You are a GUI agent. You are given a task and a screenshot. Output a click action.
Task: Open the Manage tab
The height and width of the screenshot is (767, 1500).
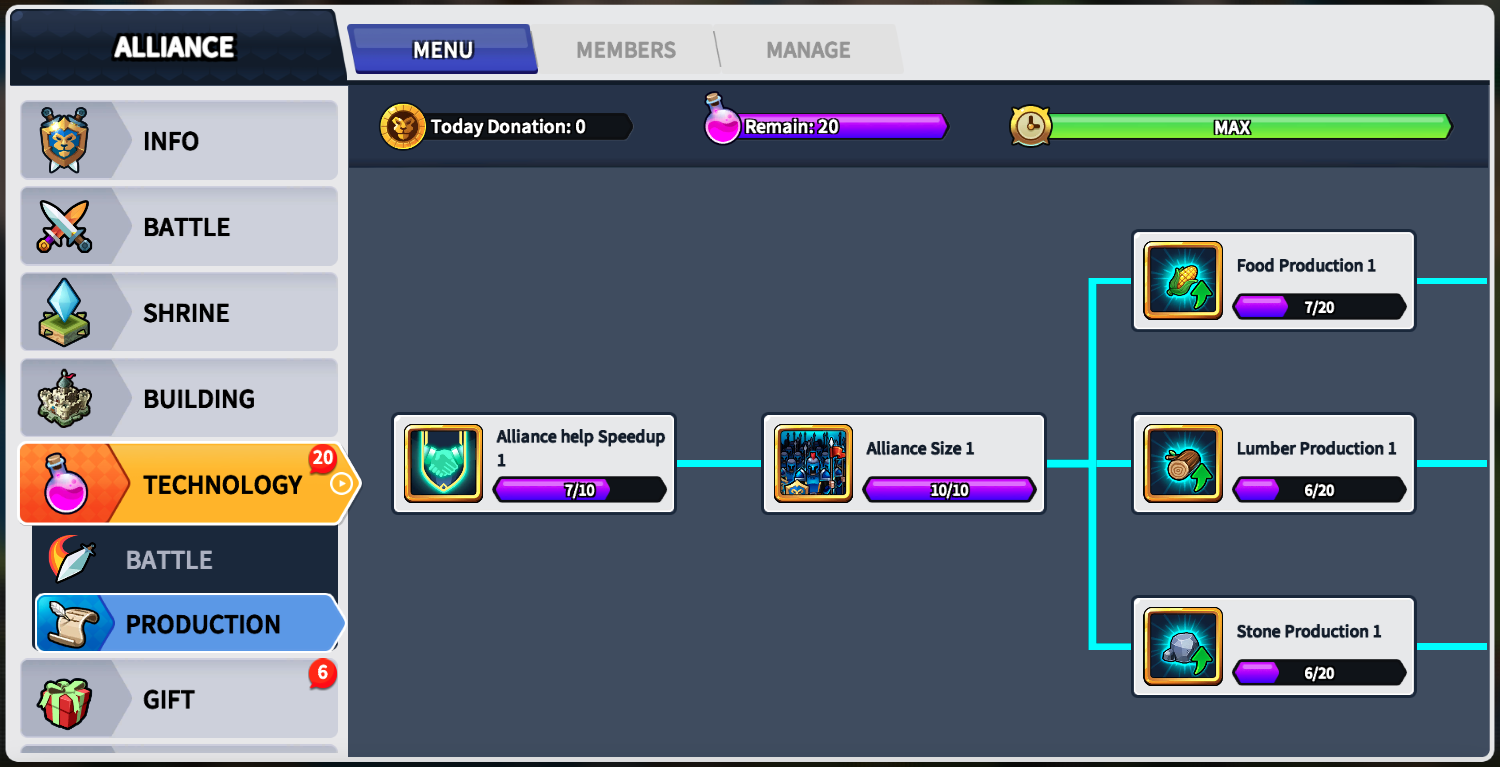808,50
